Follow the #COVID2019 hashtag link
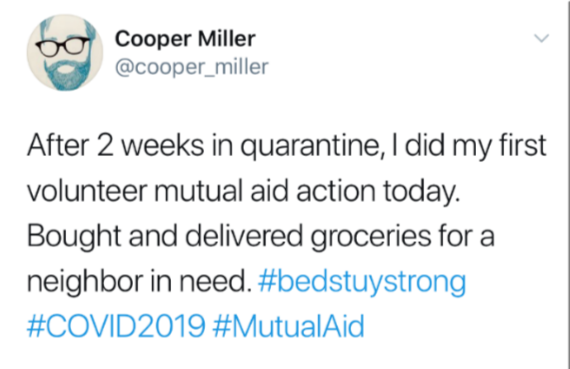Image resolution: width=570 pixels, height=369 pixels. [x=116, y=326]
